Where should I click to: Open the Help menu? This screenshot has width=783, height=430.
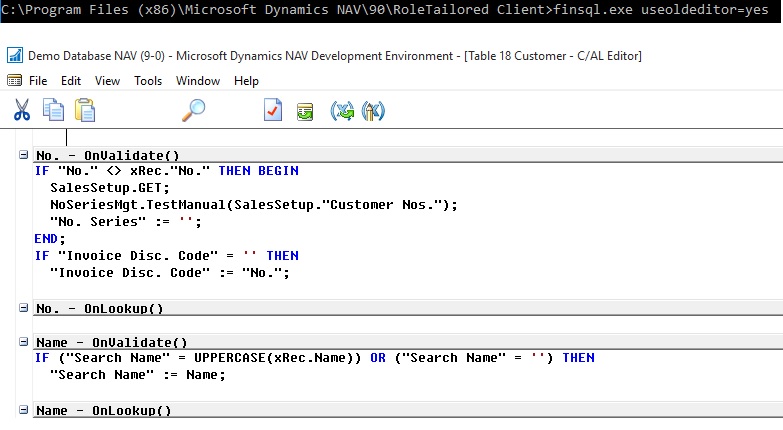tap(246, 80)
